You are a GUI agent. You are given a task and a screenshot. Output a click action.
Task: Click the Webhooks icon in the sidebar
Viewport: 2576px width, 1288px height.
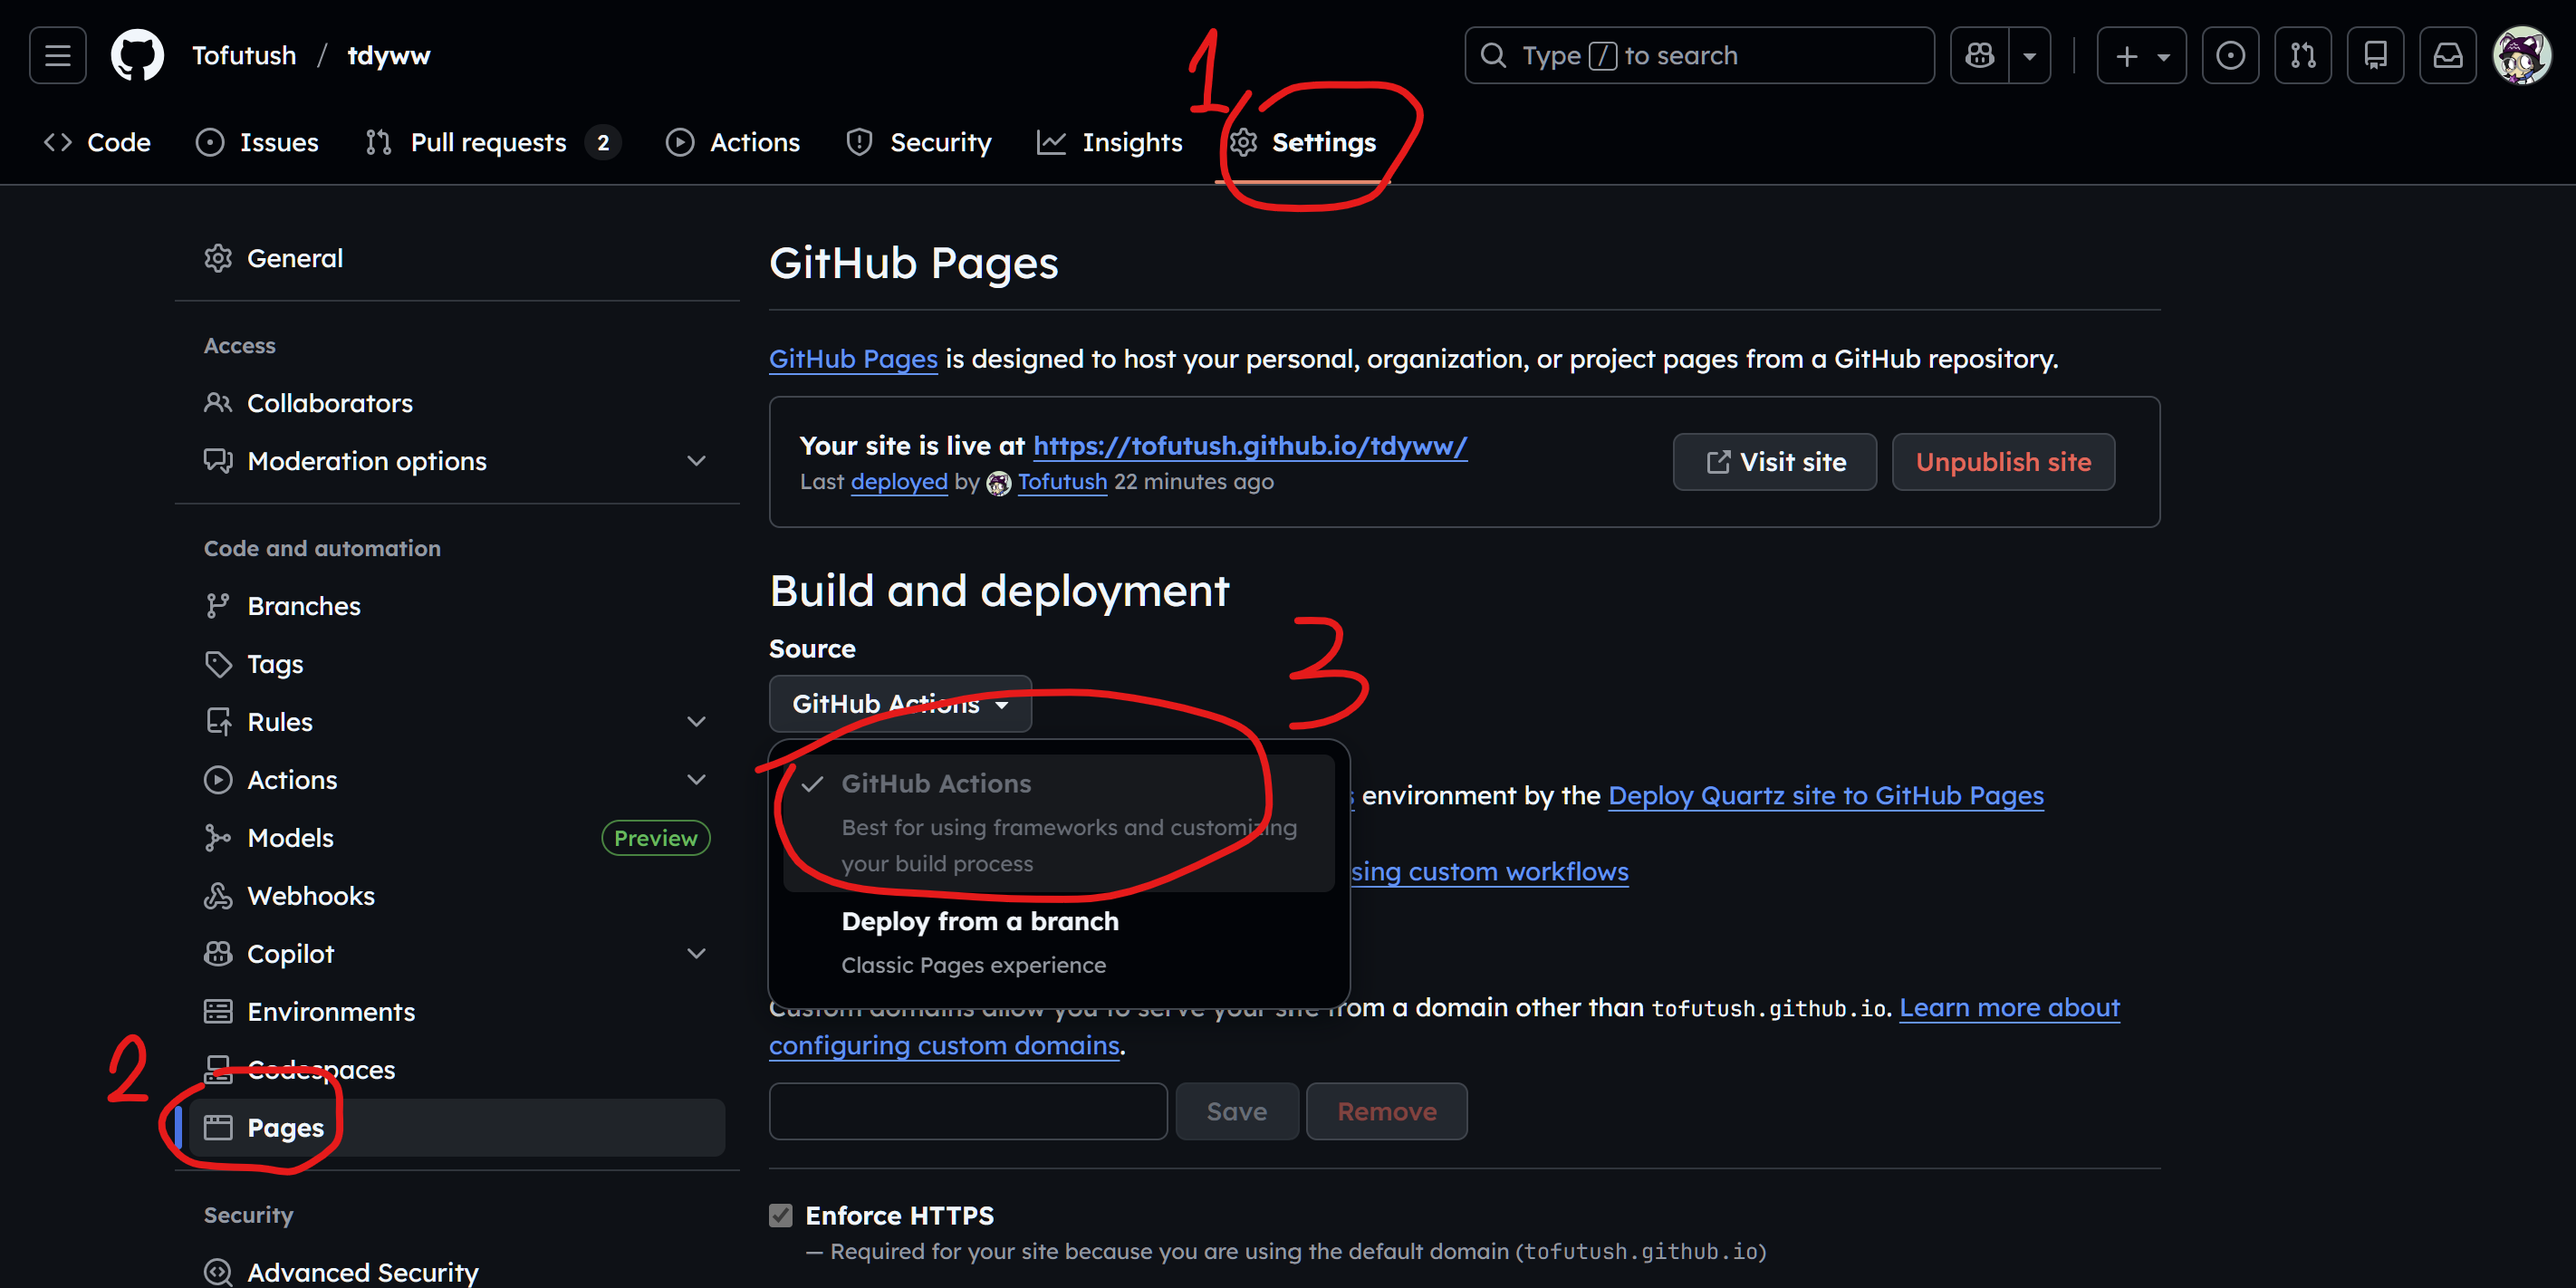218,895
